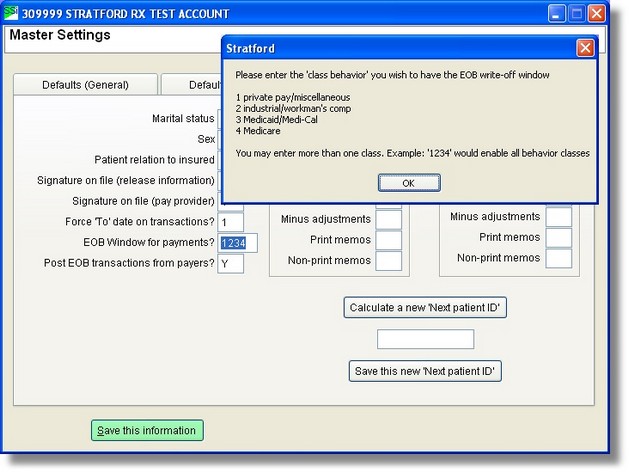
Task: Click Save this new 'Next patient ID'
Action: pyautogui.click(x=425, y=371)
